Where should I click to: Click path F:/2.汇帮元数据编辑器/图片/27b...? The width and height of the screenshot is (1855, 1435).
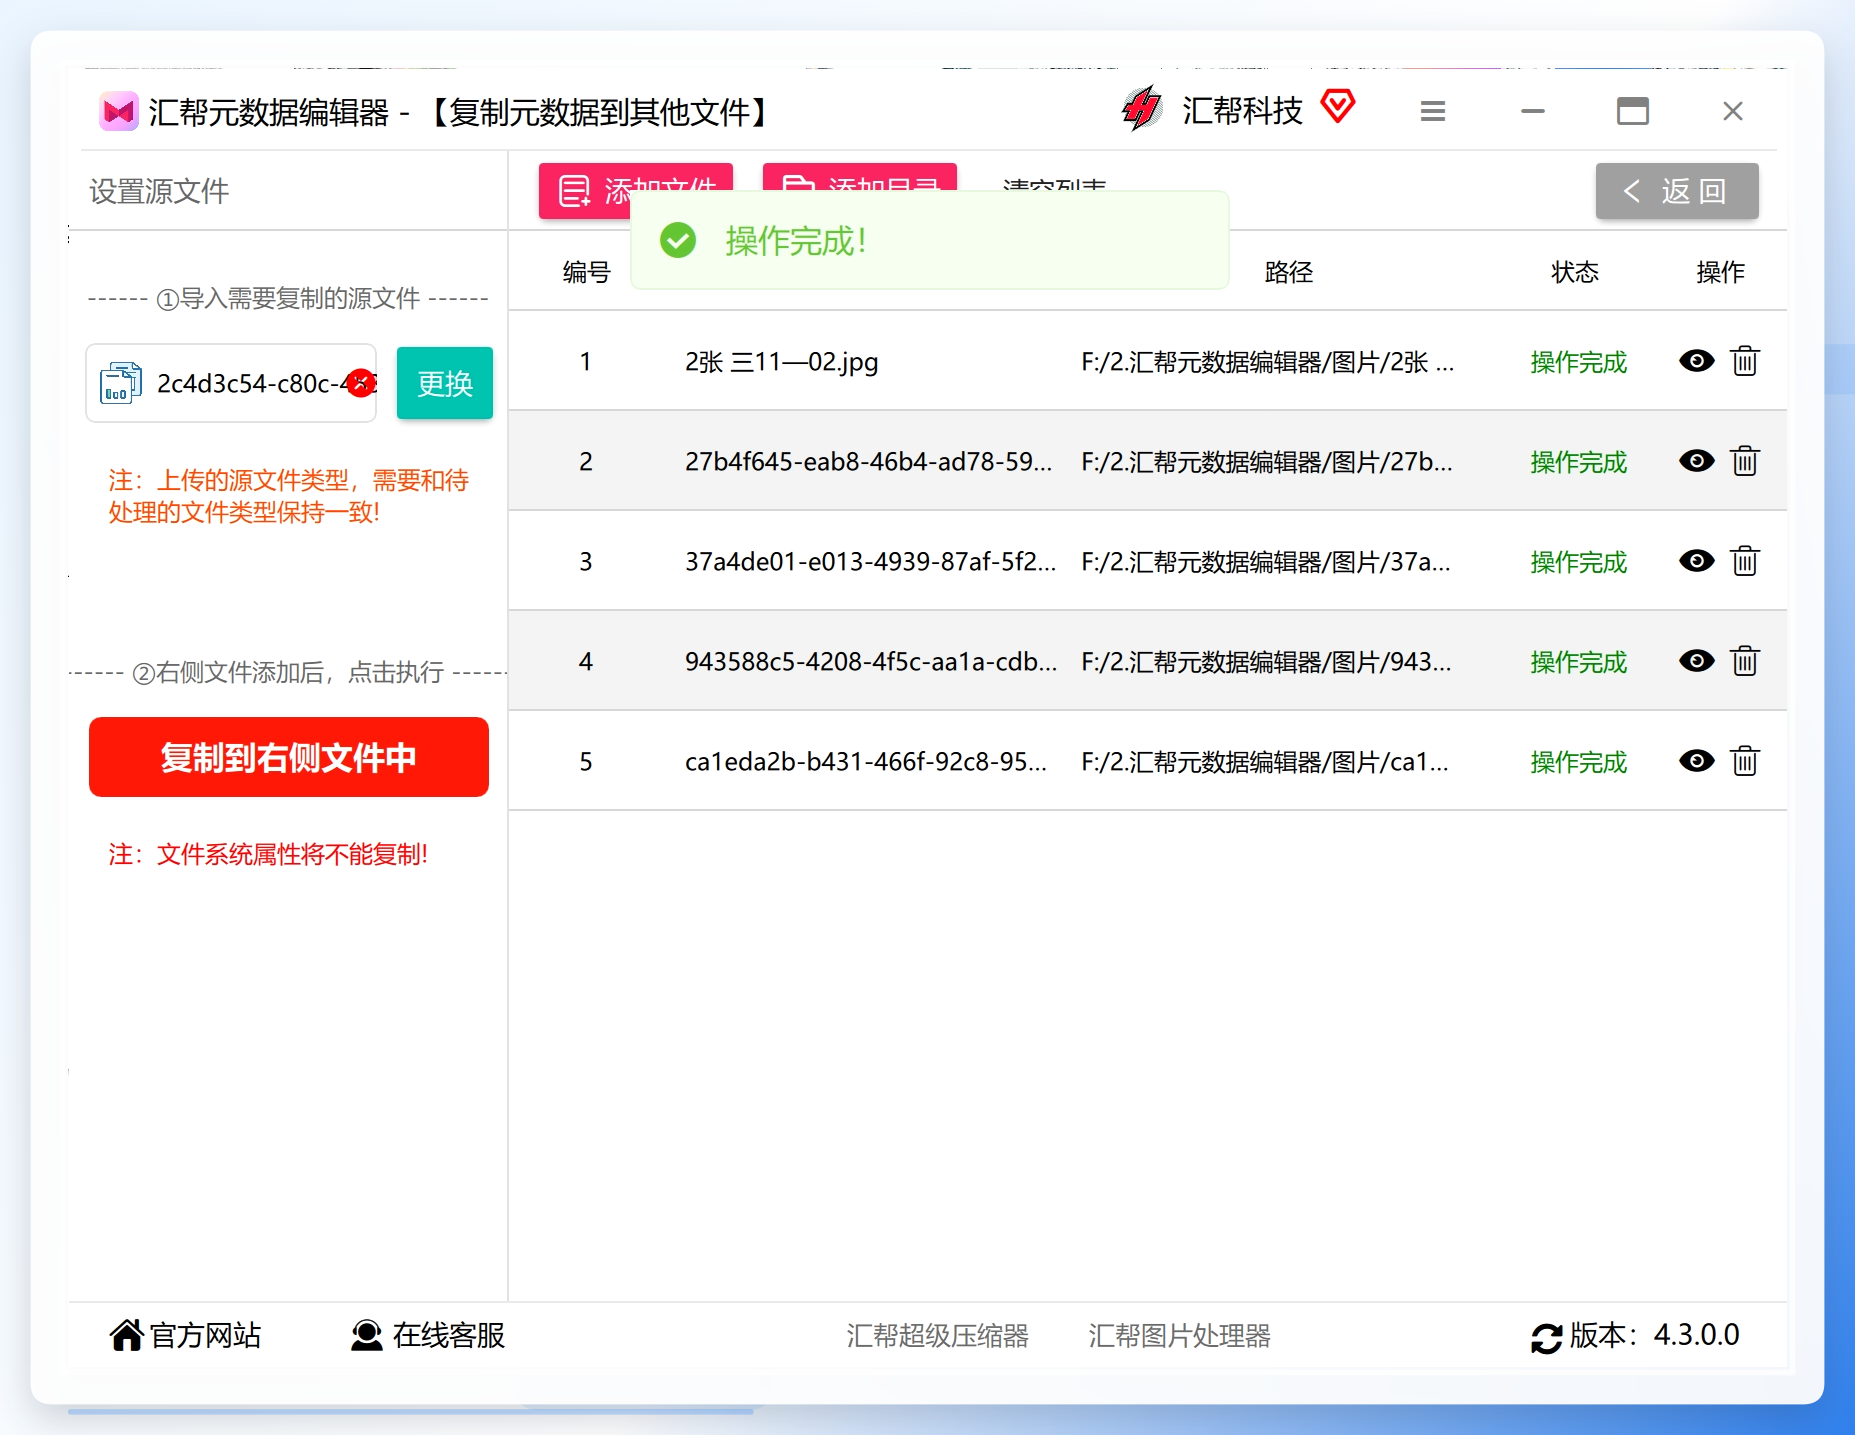coord(1267,462)
